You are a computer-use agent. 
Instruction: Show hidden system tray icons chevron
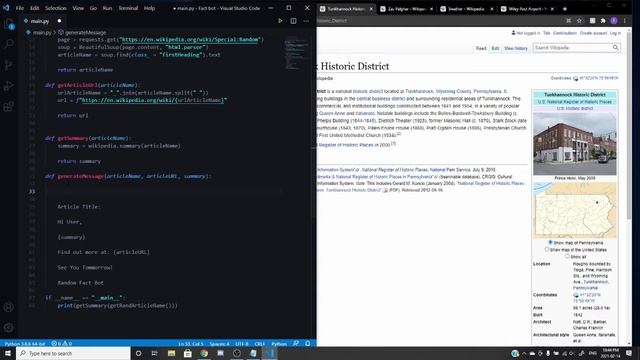point(524,353)
